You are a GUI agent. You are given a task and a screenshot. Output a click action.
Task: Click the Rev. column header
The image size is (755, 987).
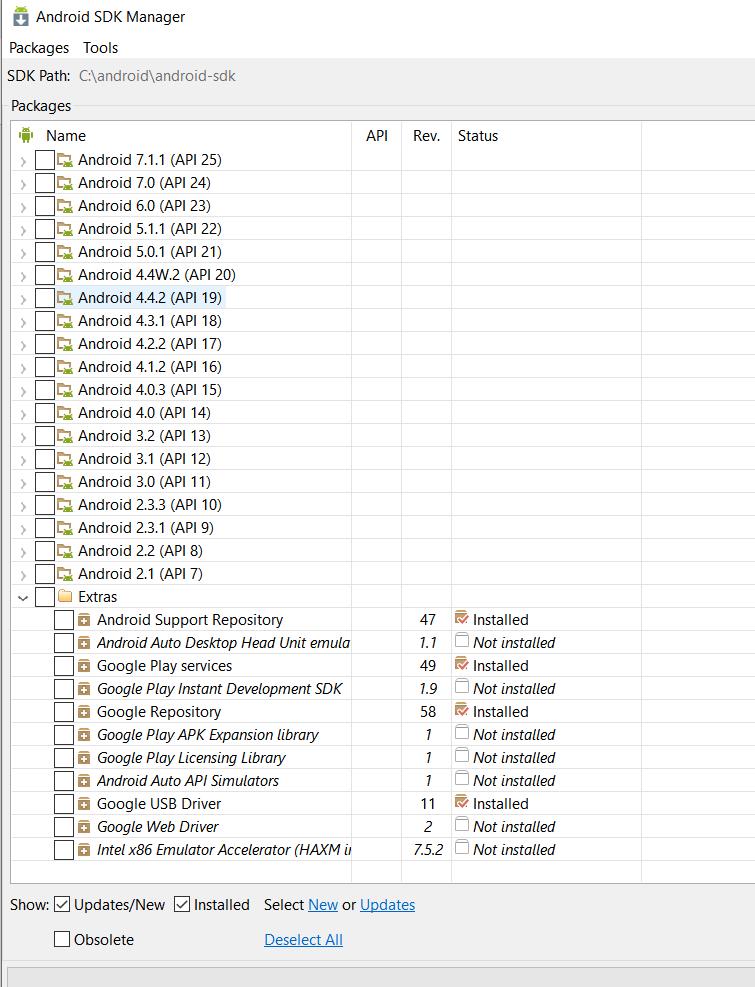[x=426, y=136]
